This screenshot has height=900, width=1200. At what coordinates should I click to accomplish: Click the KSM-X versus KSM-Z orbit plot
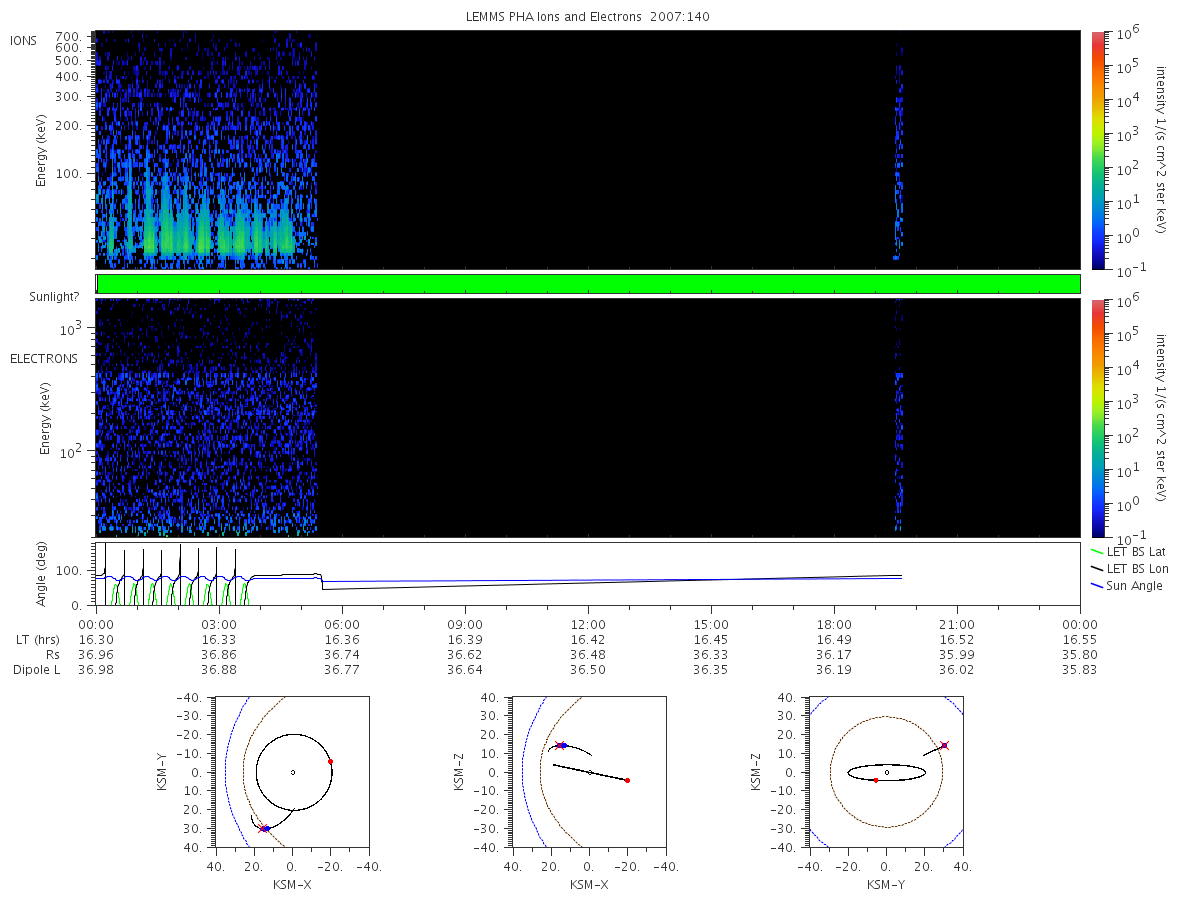588,772
